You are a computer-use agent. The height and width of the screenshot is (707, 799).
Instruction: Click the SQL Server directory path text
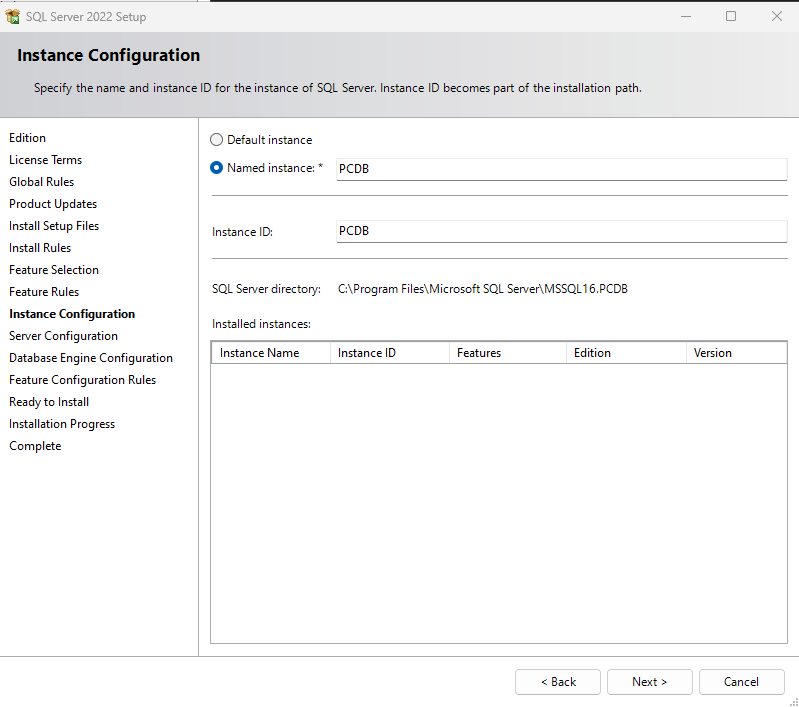click(x=483, y=289)
